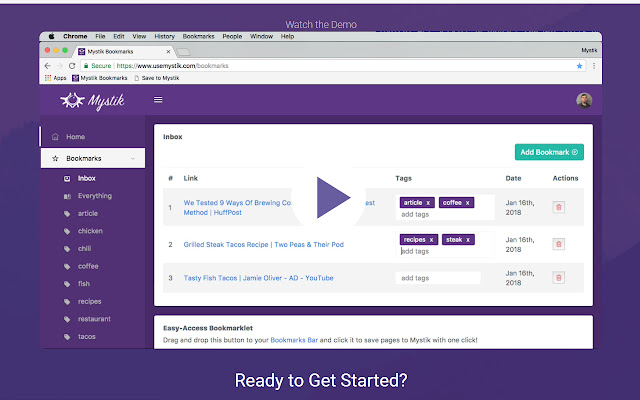This screenshot has width=640, height=400.
Task: Click the Add Bookmark button
Action: tap(549, 152)
